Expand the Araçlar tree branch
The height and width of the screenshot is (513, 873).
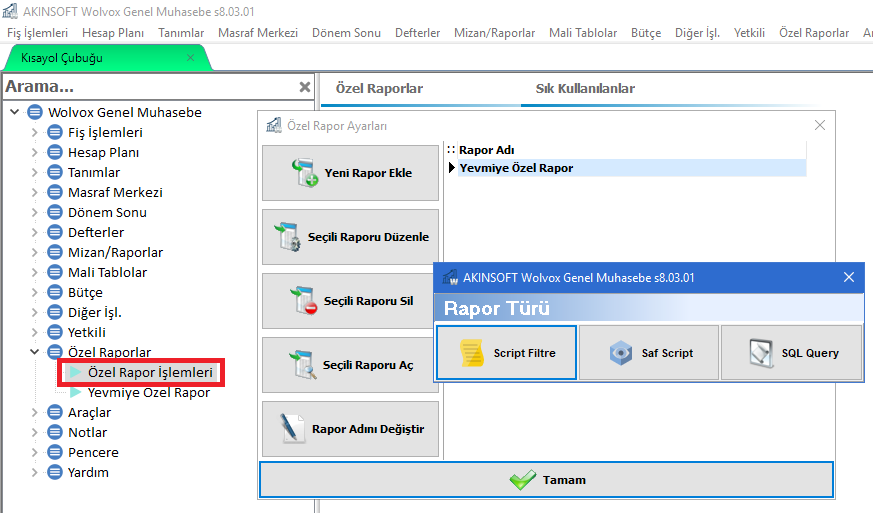pos(35,412)
